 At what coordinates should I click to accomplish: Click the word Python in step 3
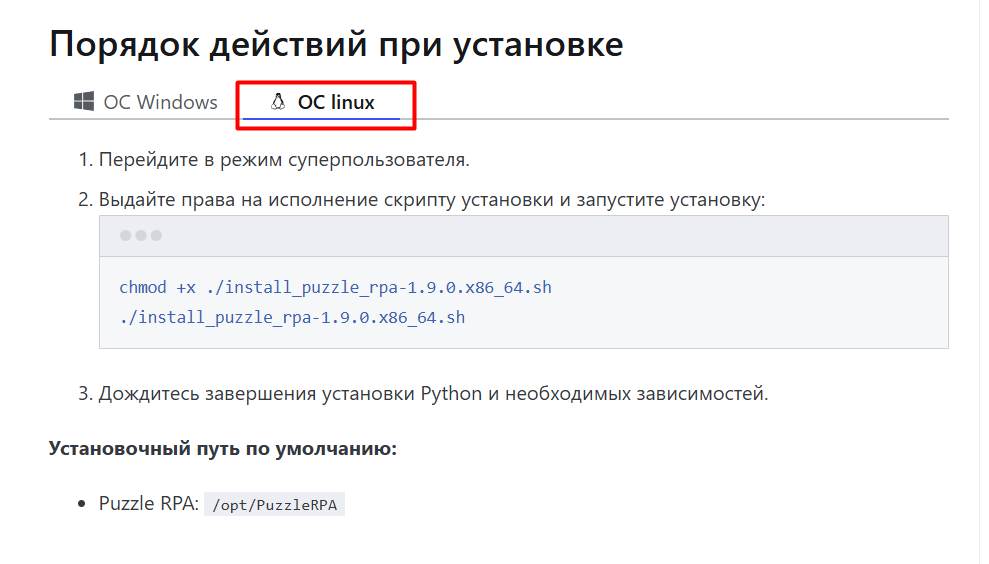[451, 394]
